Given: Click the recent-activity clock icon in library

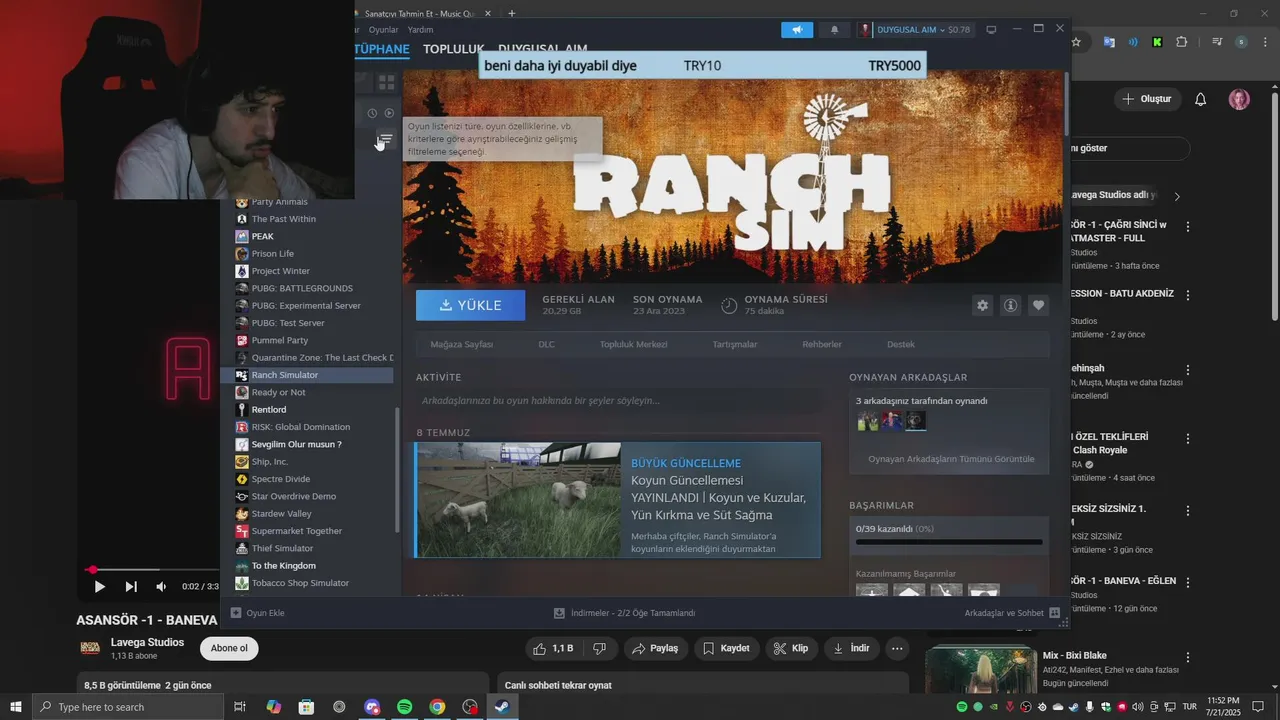Looking at the screenshot, I should [x=372, y=113].
